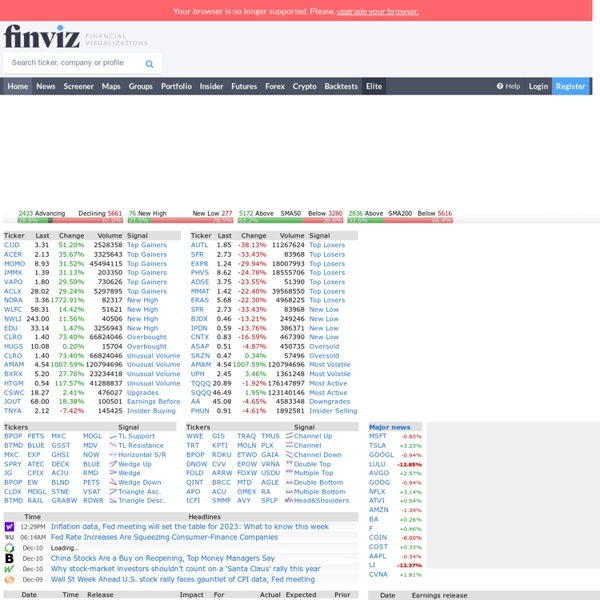This screenshot has height=600, width=600.
Task: Click the Head&Shoulders pattern icon
Action: (289, 501)
